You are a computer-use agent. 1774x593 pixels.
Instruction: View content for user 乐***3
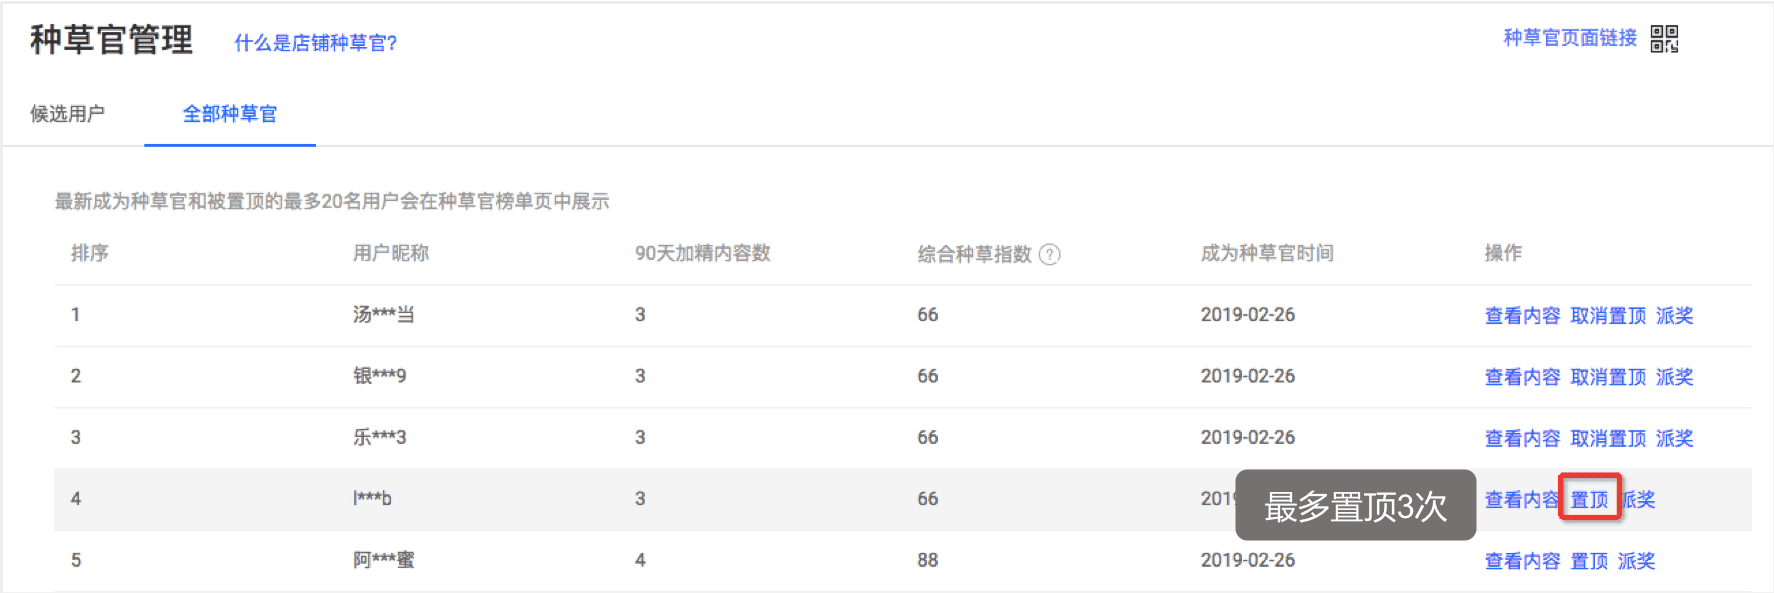point(1522,439)
